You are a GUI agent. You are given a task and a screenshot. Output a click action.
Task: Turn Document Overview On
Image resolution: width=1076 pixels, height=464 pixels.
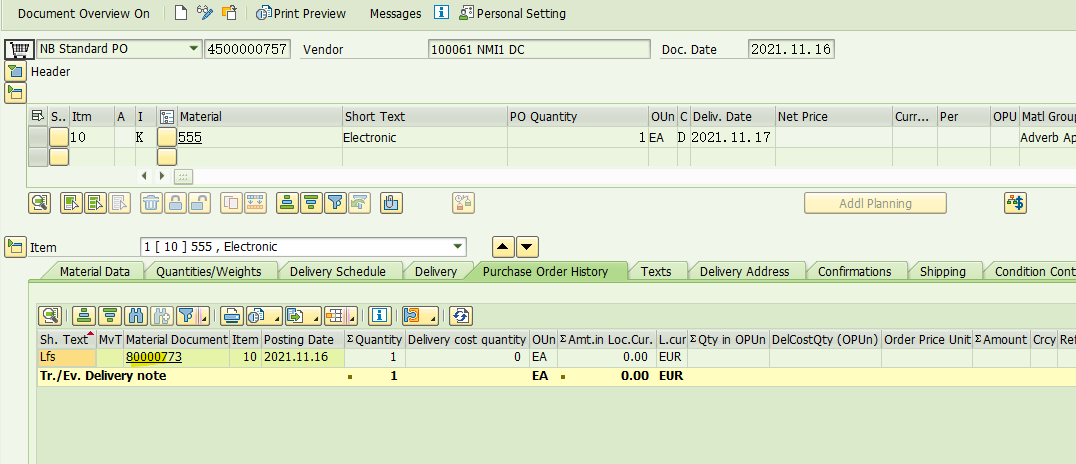tap(84, 13)
